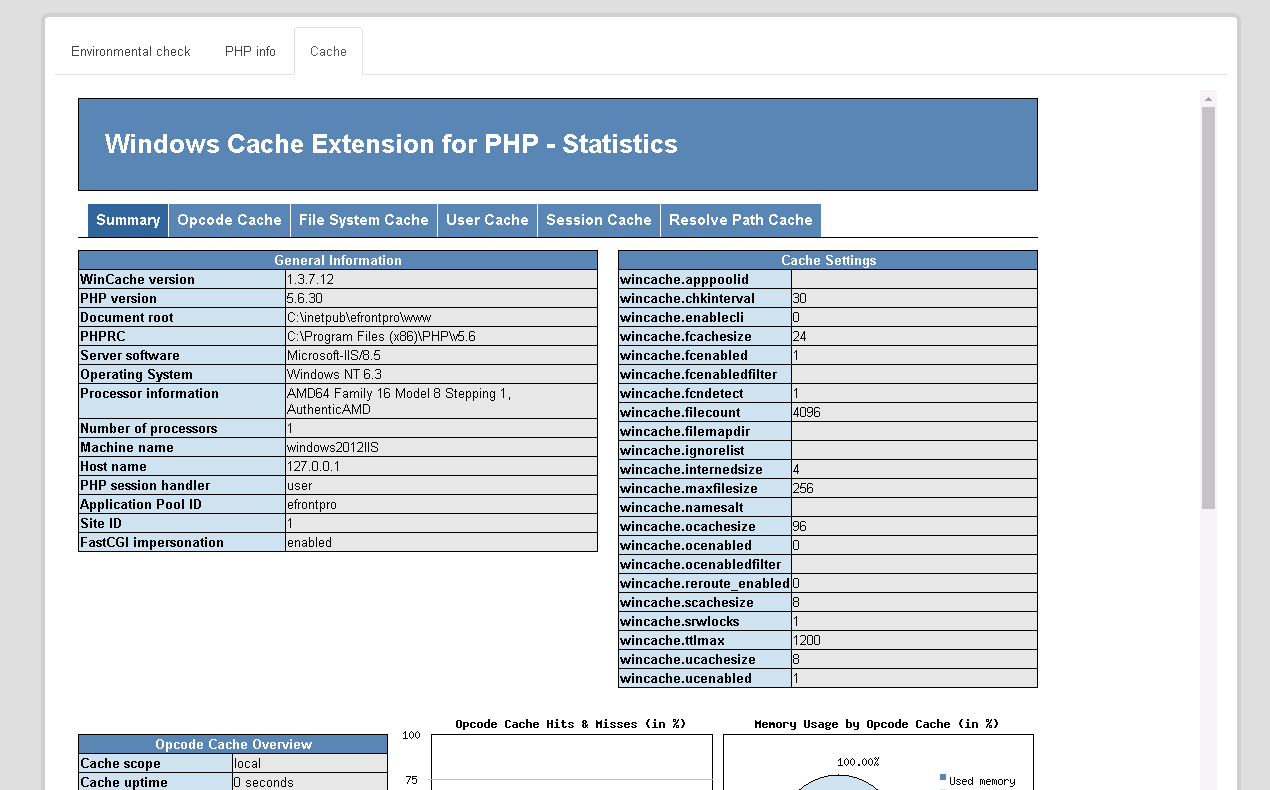Click the Opcode Cache Hits & Misses chart title
This screenshot has height=790, width=1270.
pyautogui.click(x=570, y=724)
